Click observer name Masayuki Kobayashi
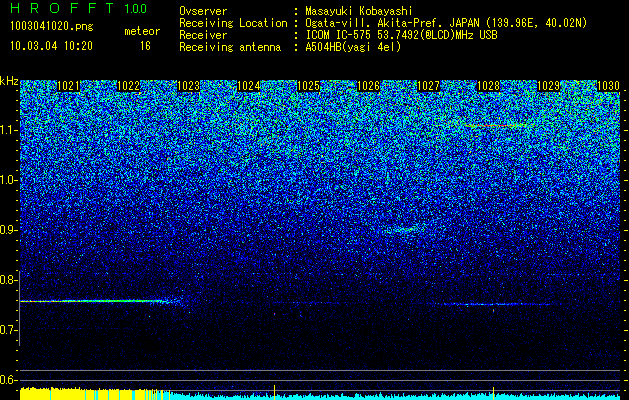This screenshot has width=629, height=400. 359,11
